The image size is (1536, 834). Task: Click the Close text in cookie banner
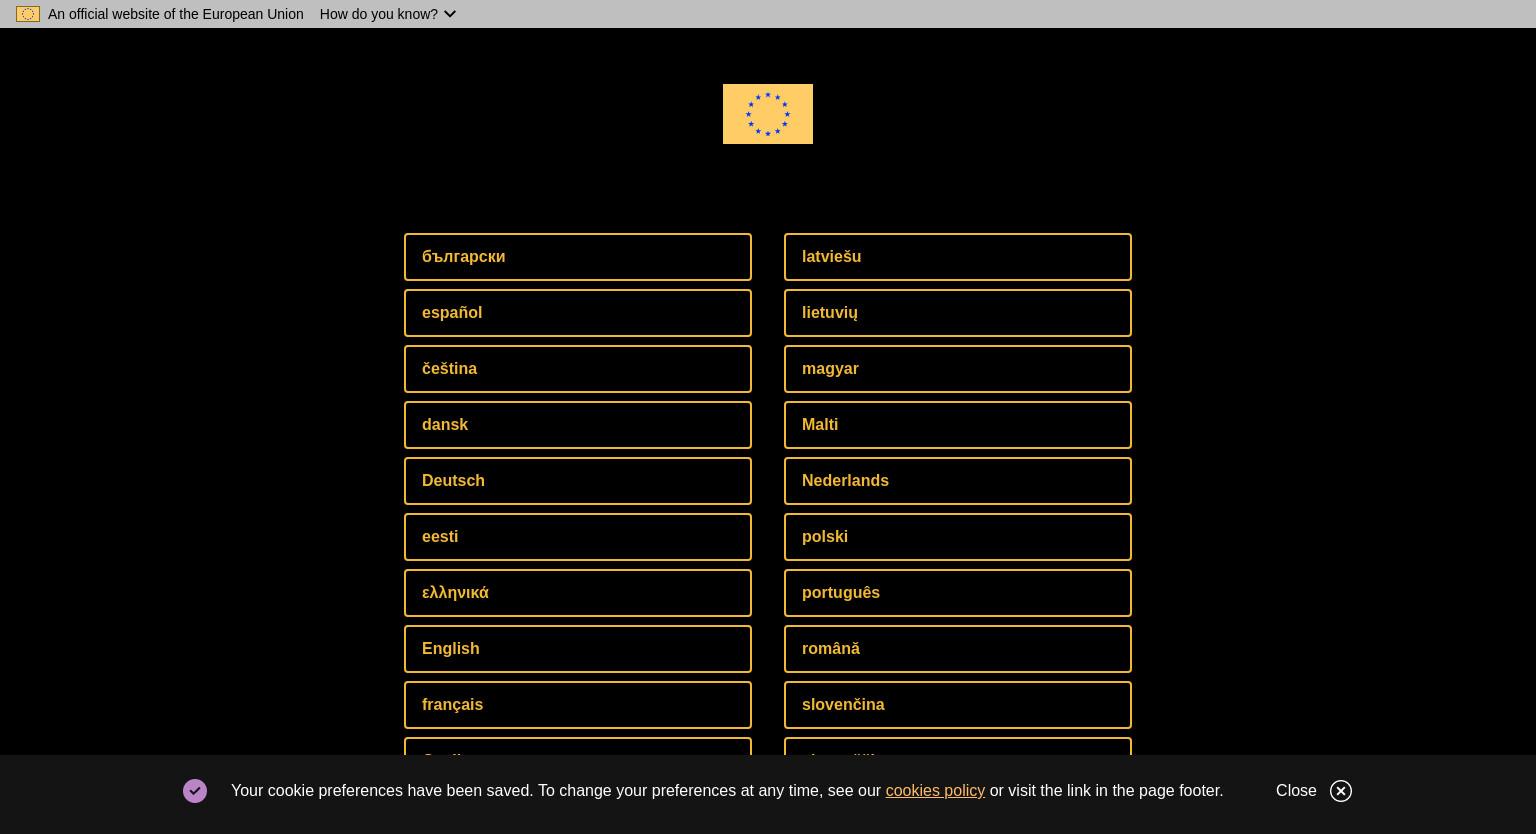[x=1296, y=791]
